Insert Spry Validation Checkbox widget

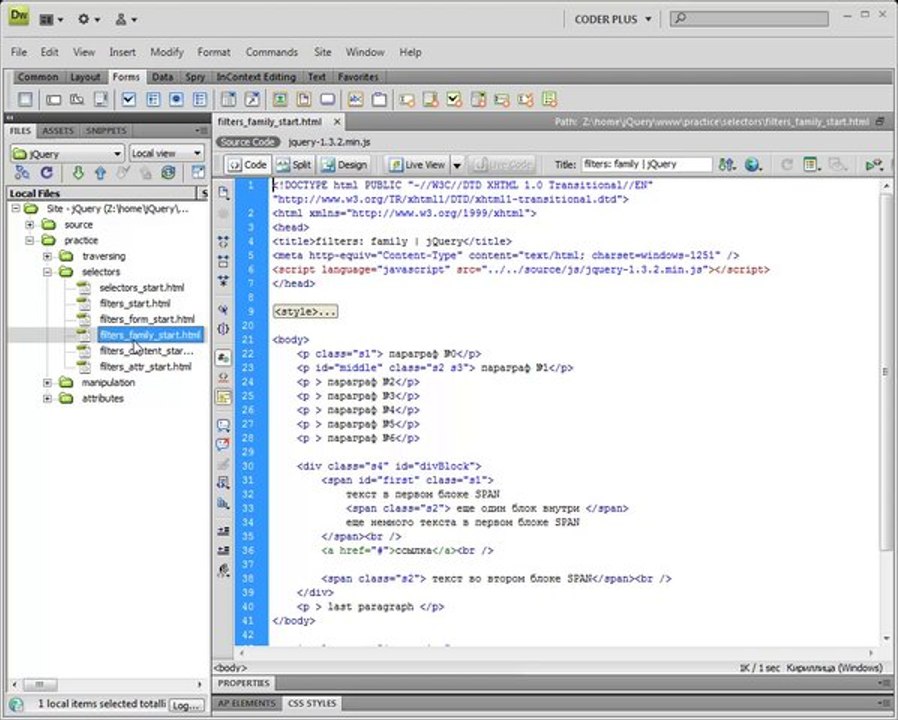pos(454,100)
